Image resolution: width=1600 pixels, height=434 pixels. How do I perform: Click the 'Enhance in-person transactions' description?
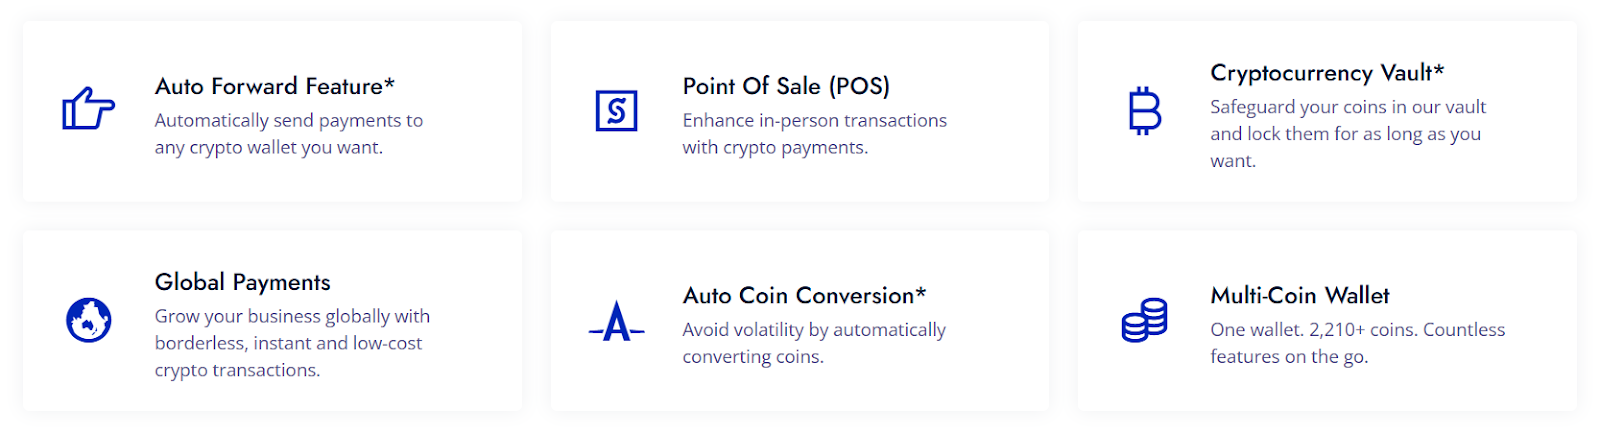[x=815, y=133]
